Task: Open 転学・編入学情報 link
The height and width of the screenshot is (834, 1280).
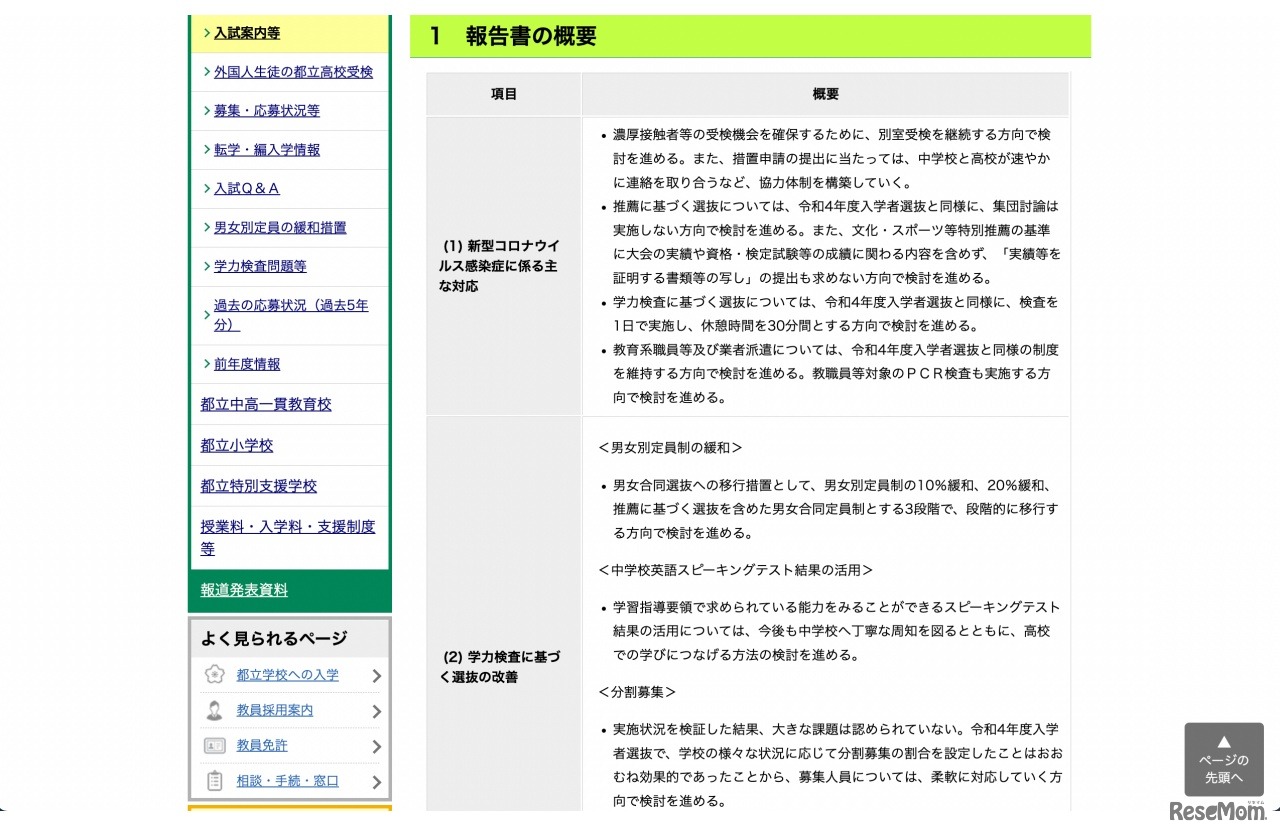Action: click(x=267, y=150)
